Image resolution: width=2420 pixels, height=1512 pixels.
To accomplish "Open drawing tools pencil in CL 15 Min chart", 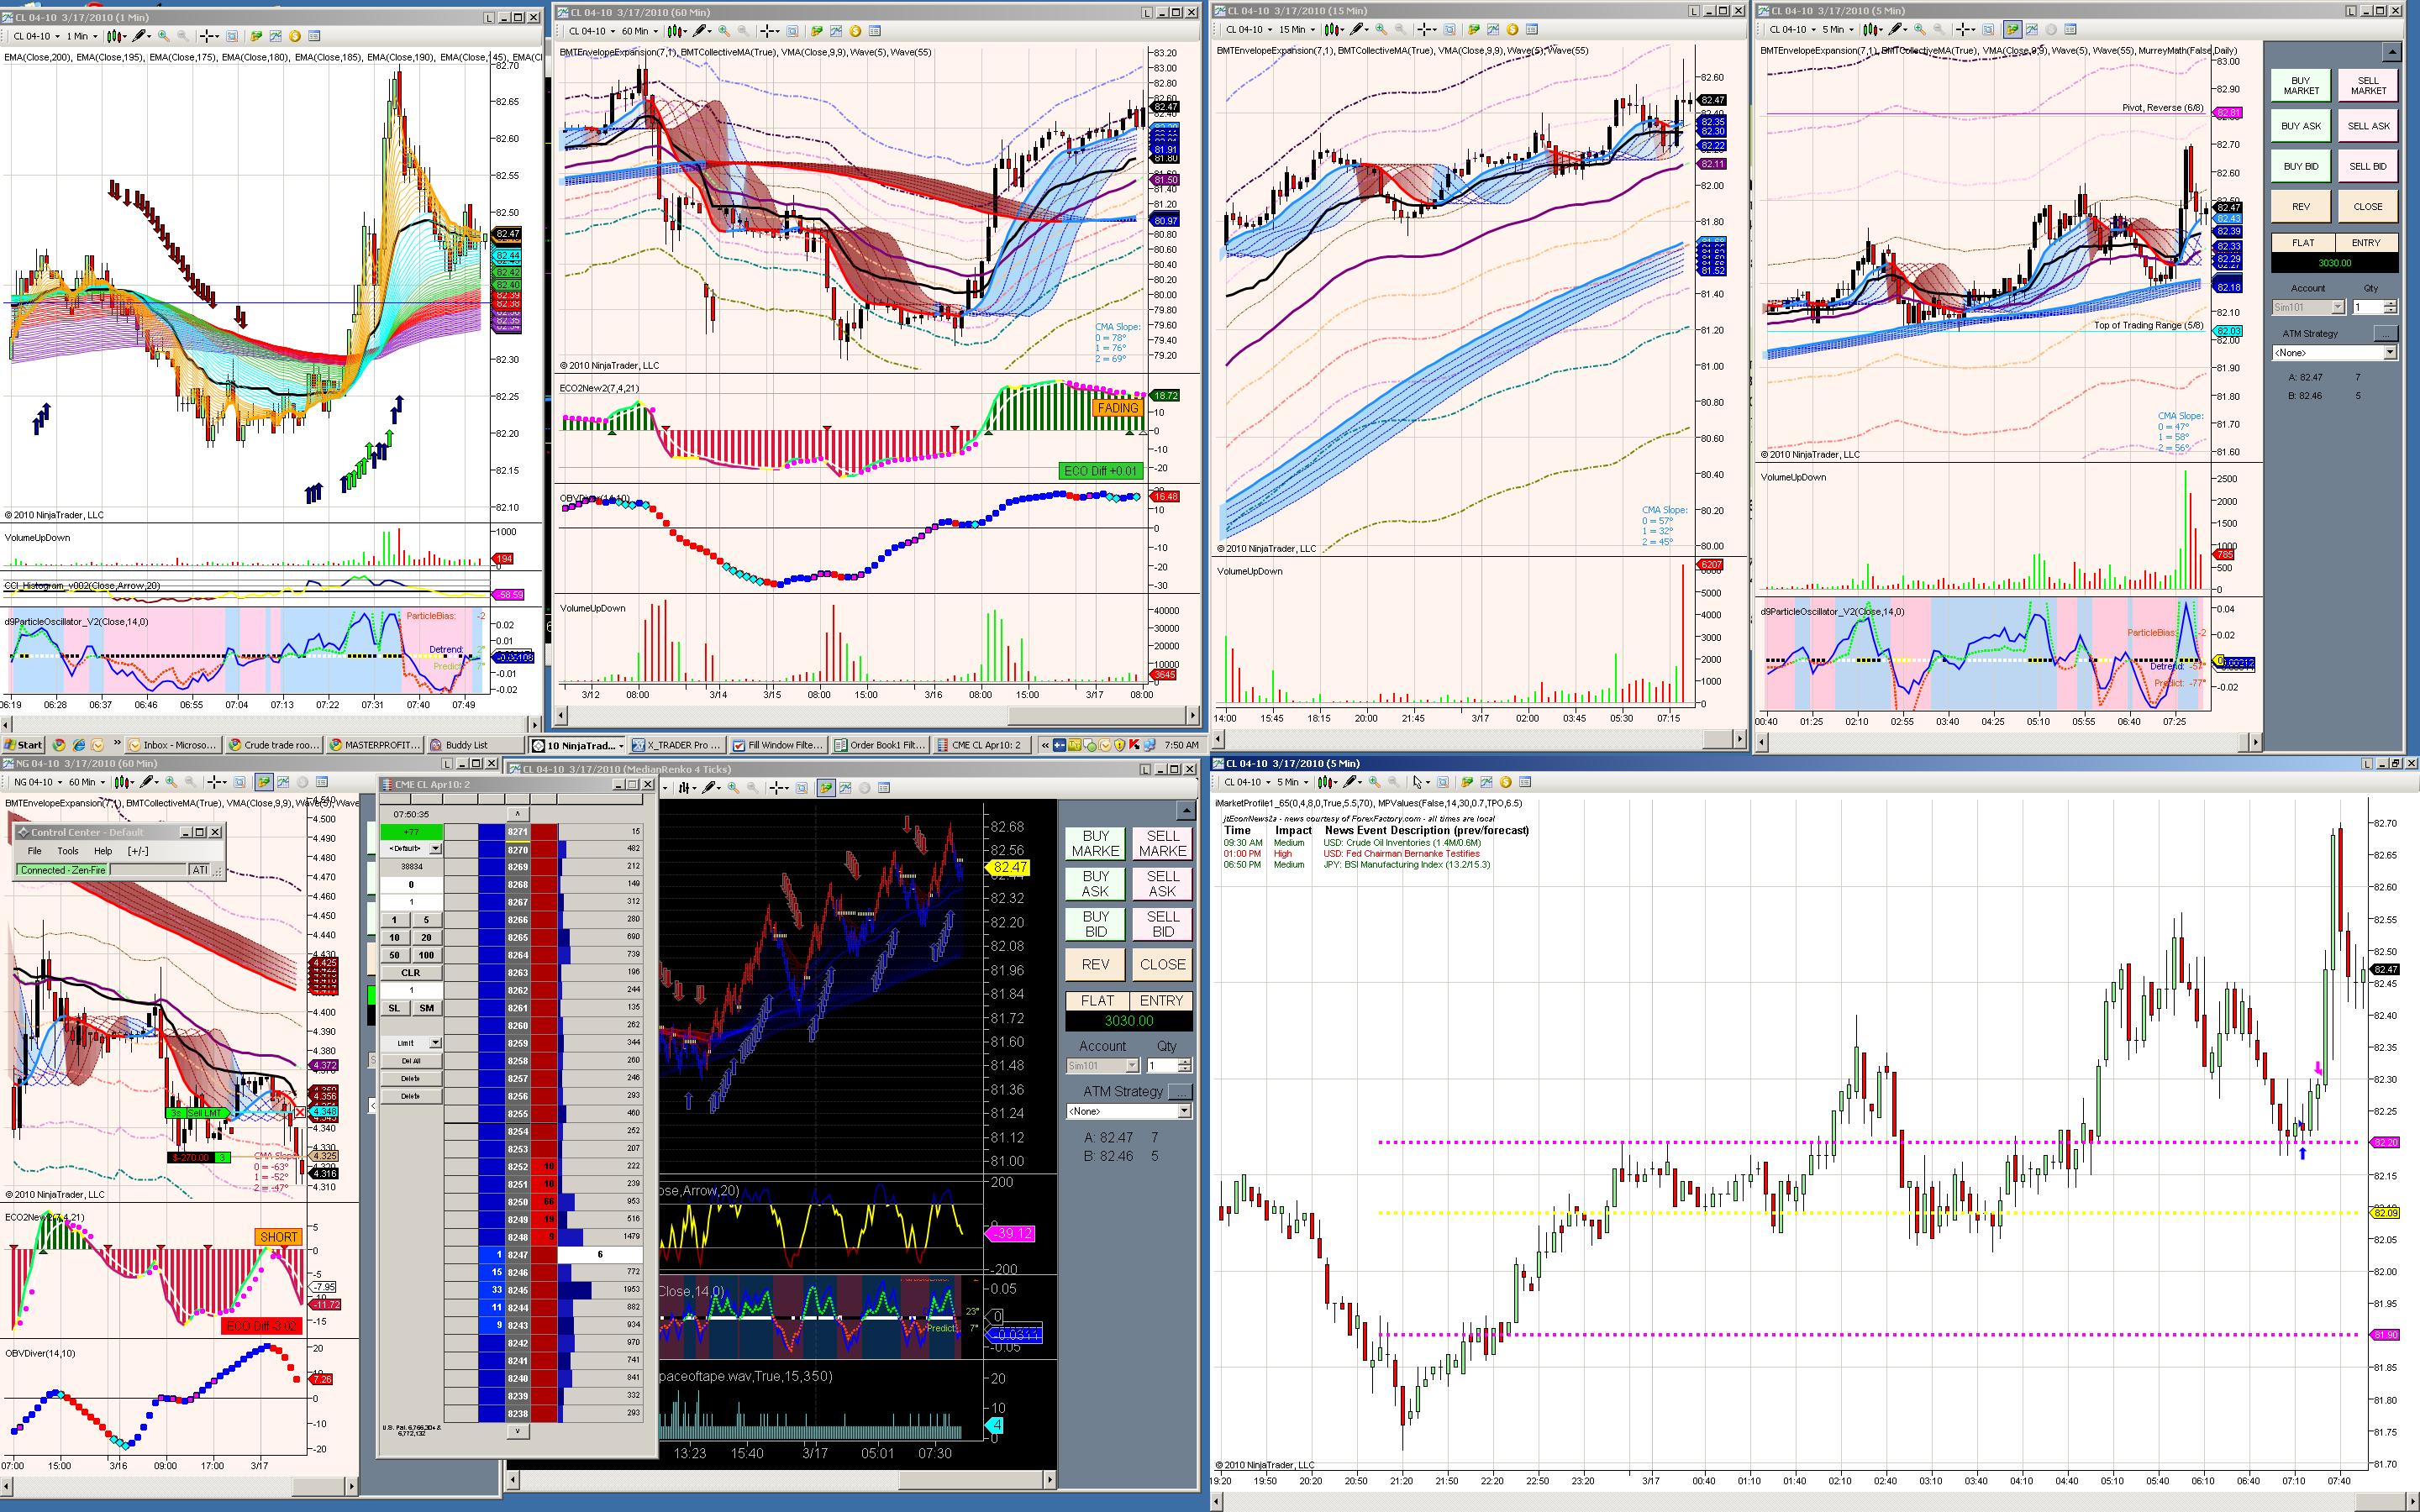I will pyautogui.click(x=1358, y=30).
